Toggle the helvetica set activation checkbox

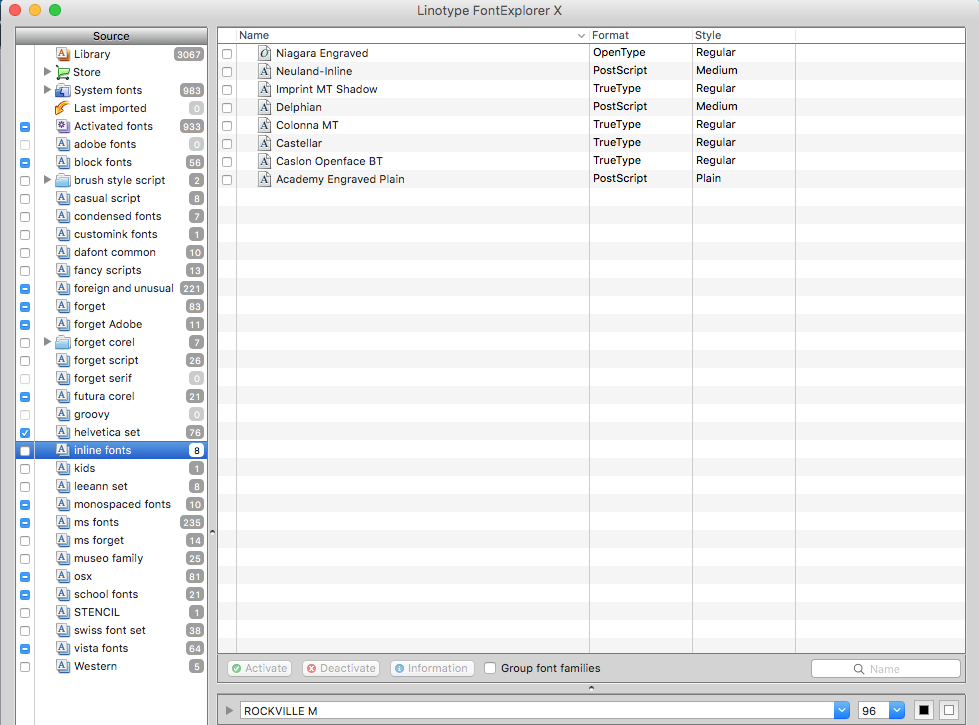click(x=25, y=433)
